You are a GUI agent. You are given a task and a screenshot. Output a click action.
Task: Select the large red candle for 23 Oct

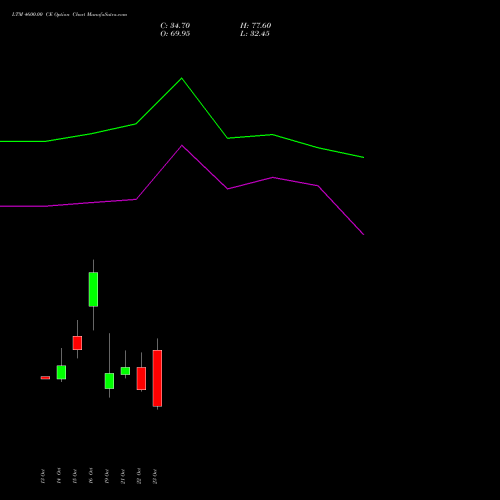(x=157, y=378)
